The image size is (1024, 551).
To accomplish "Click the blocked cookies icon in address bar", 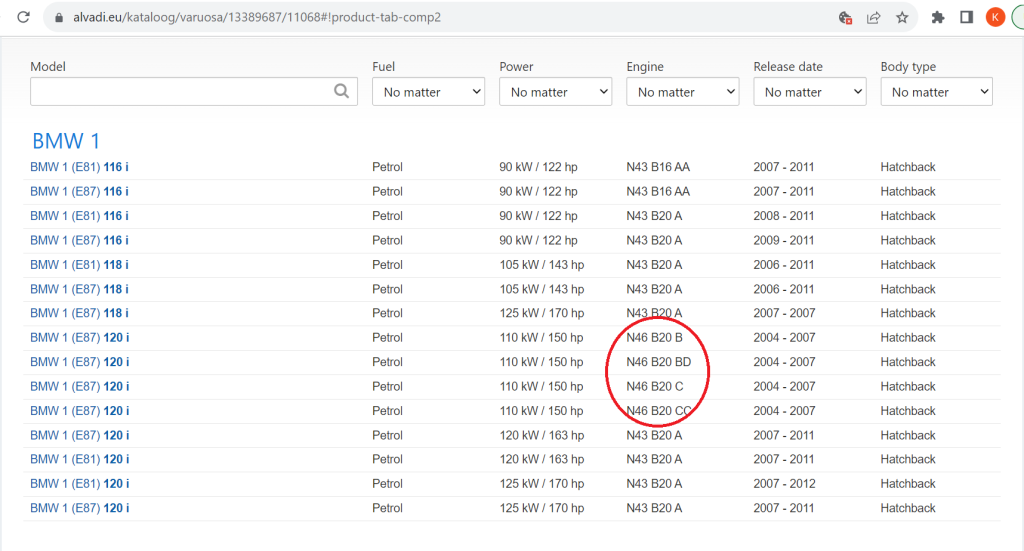I will [846, 17].
